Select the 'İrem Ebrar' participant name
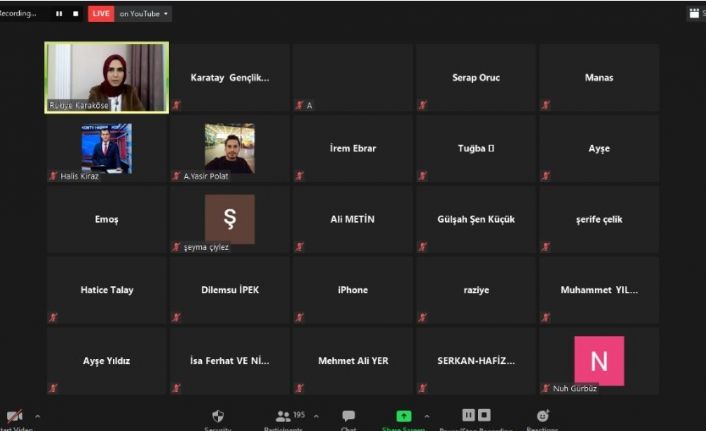Image resolution: width=706 pixels, height=431 pixels. 353,148
